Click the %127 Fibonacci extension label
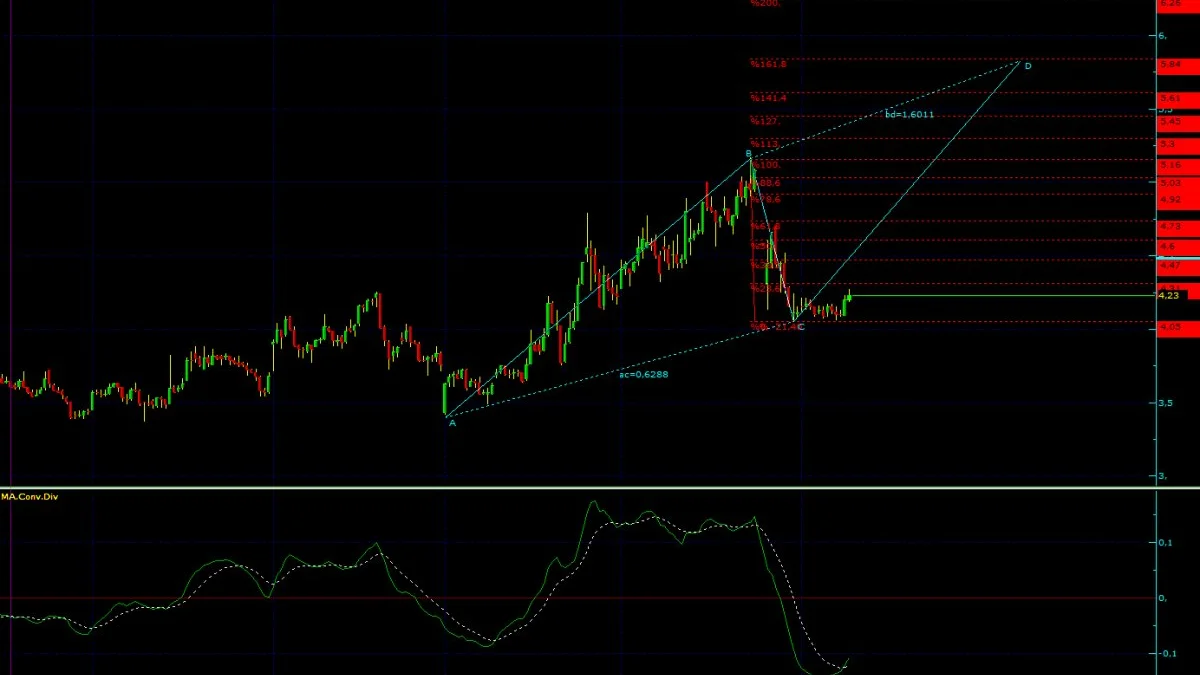The image size is (1200, 675). pos(765,120)
